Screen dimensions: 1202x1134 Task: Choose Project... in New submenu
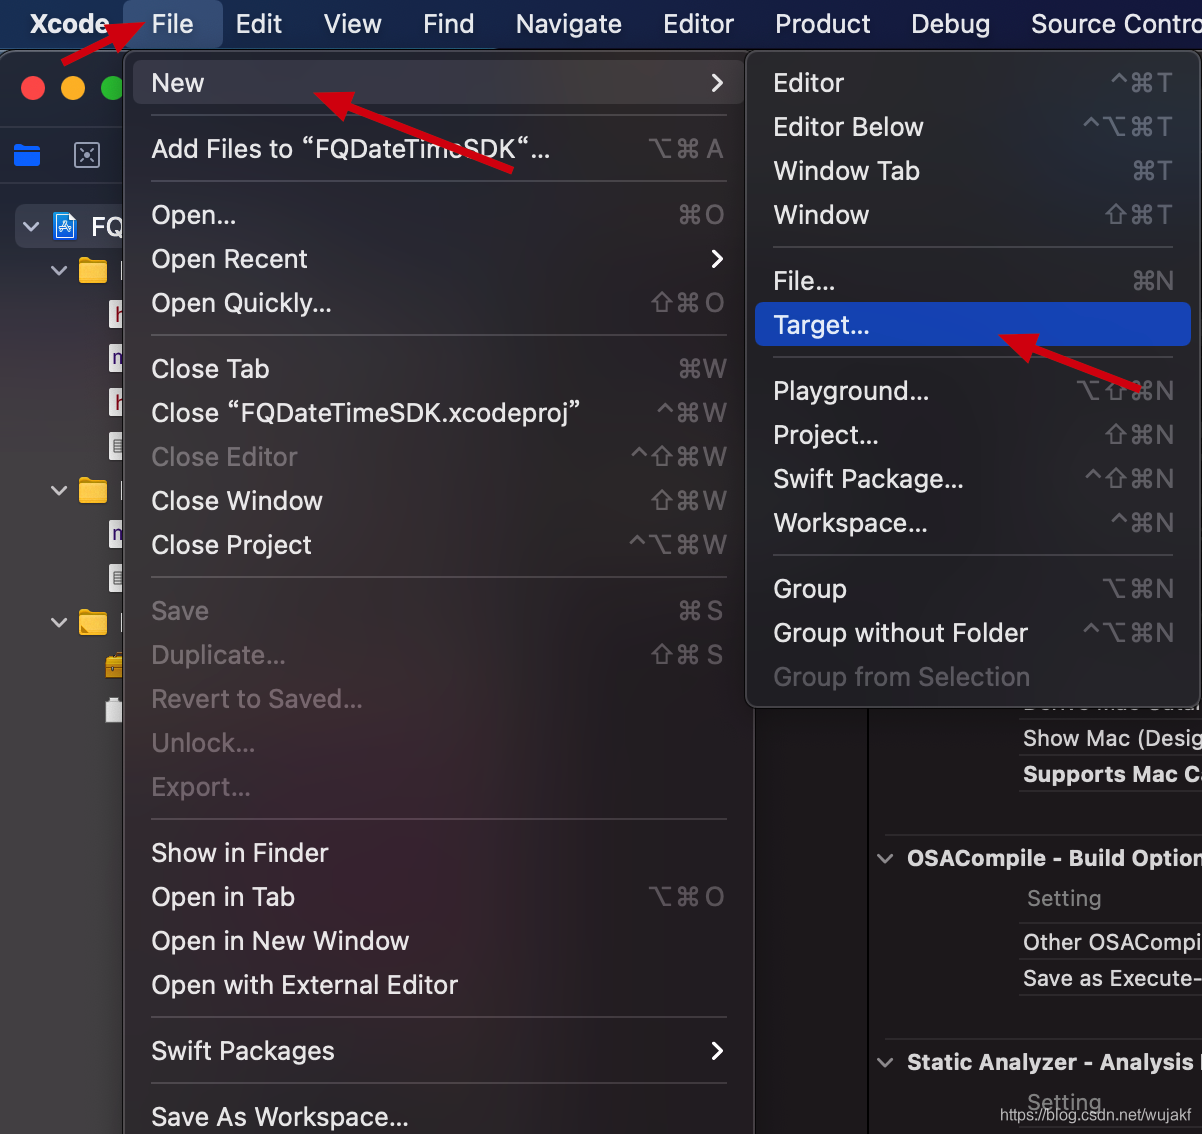[x=973, y=435]
